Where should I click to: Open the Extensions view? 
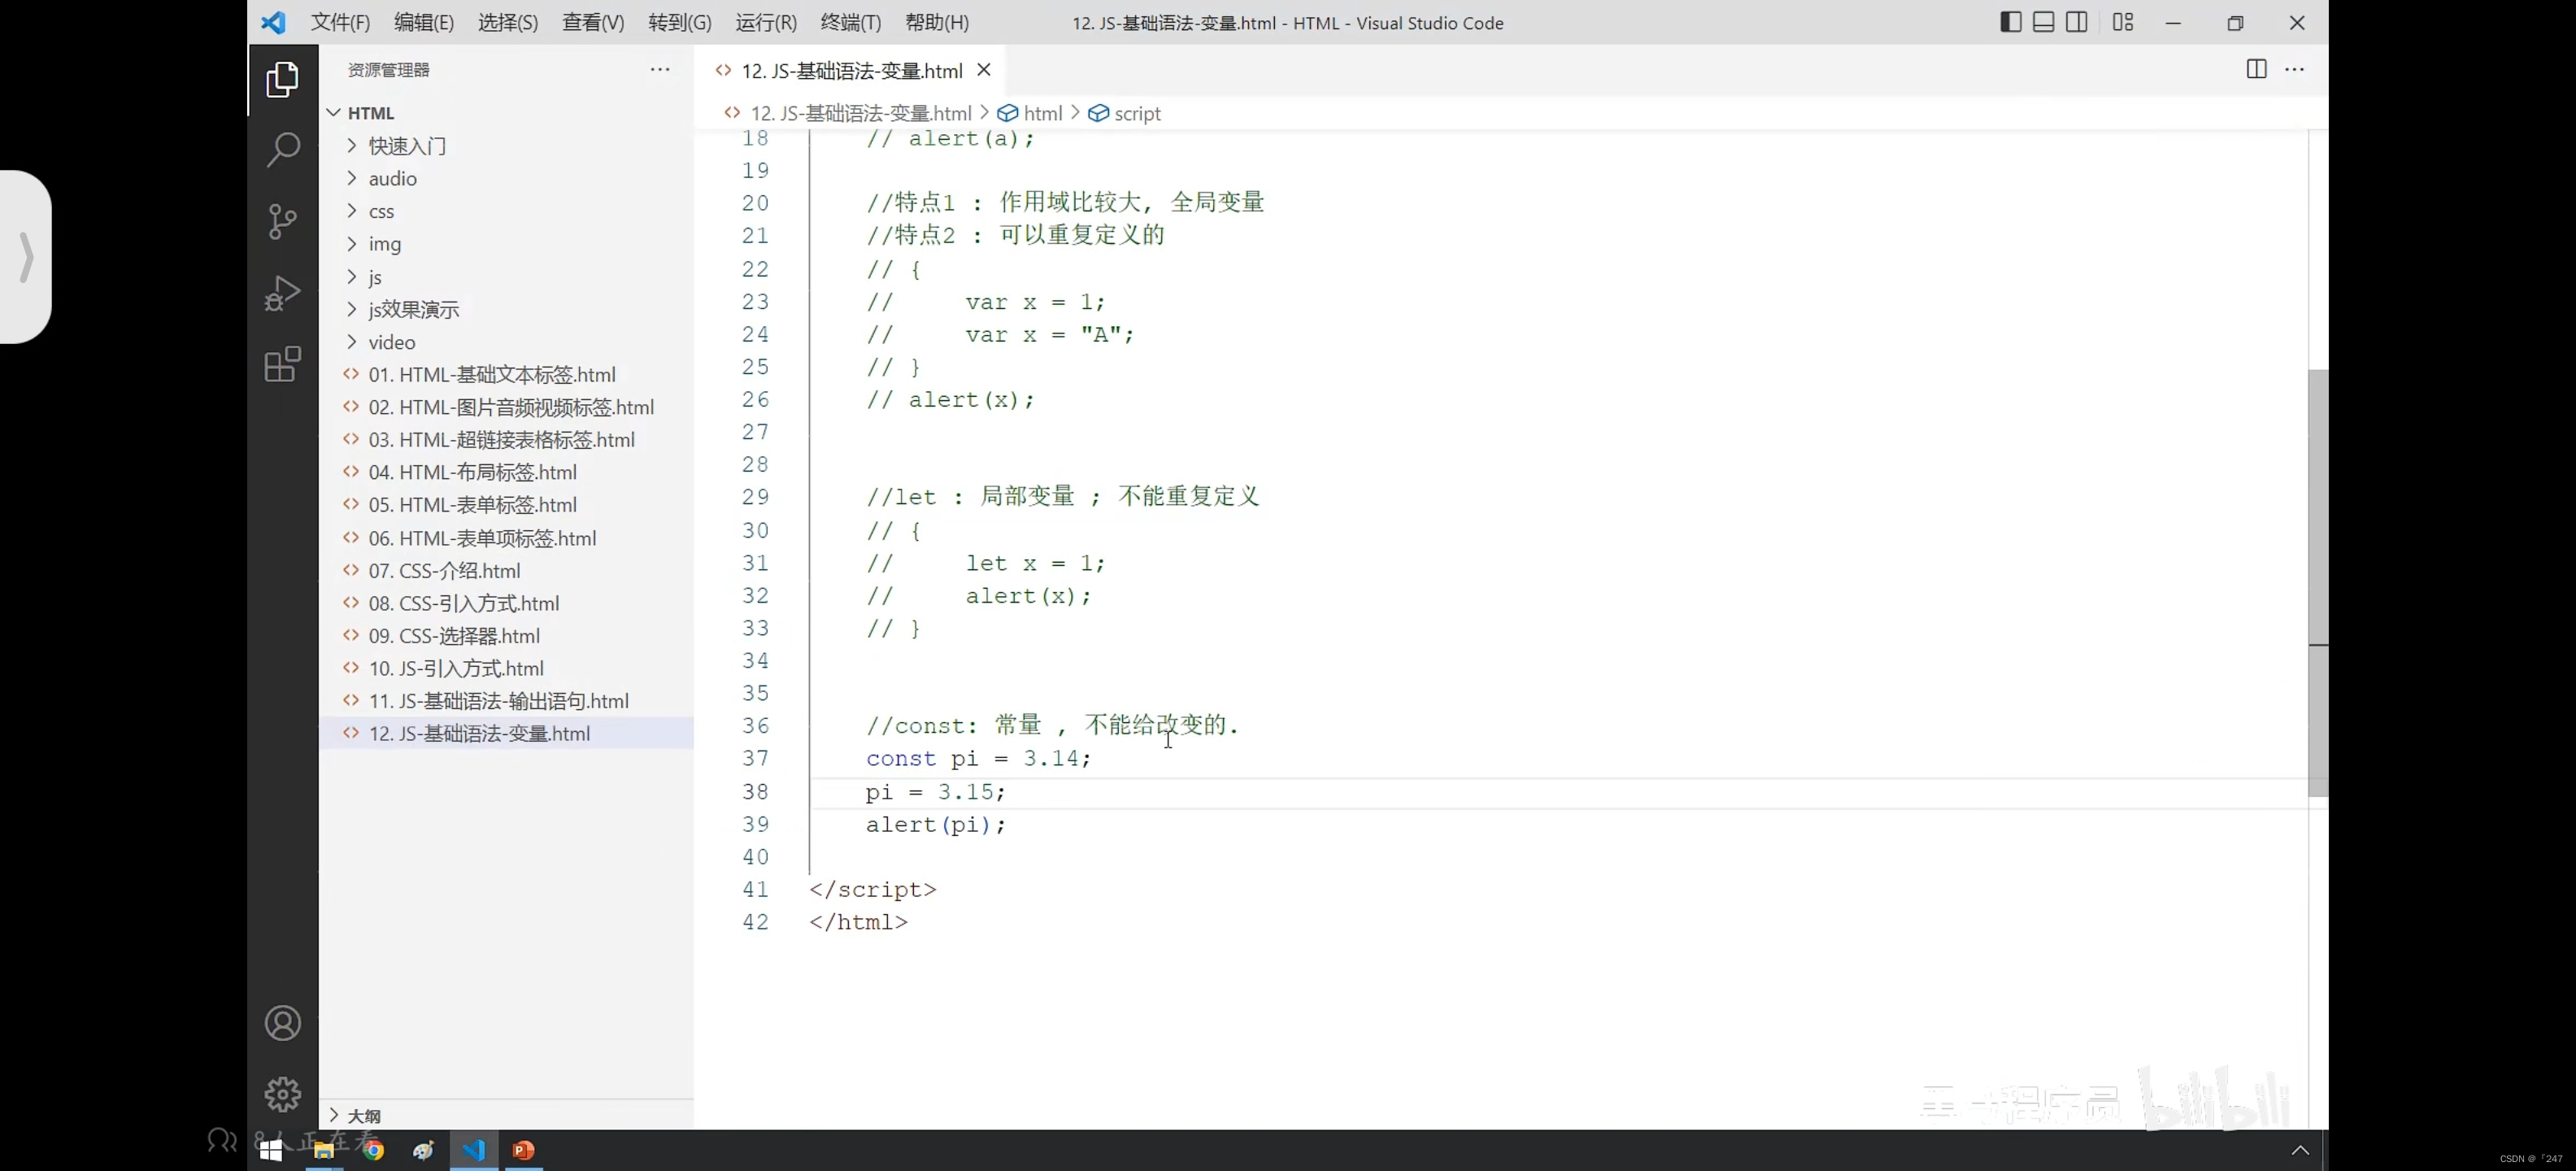click(283, 365)
